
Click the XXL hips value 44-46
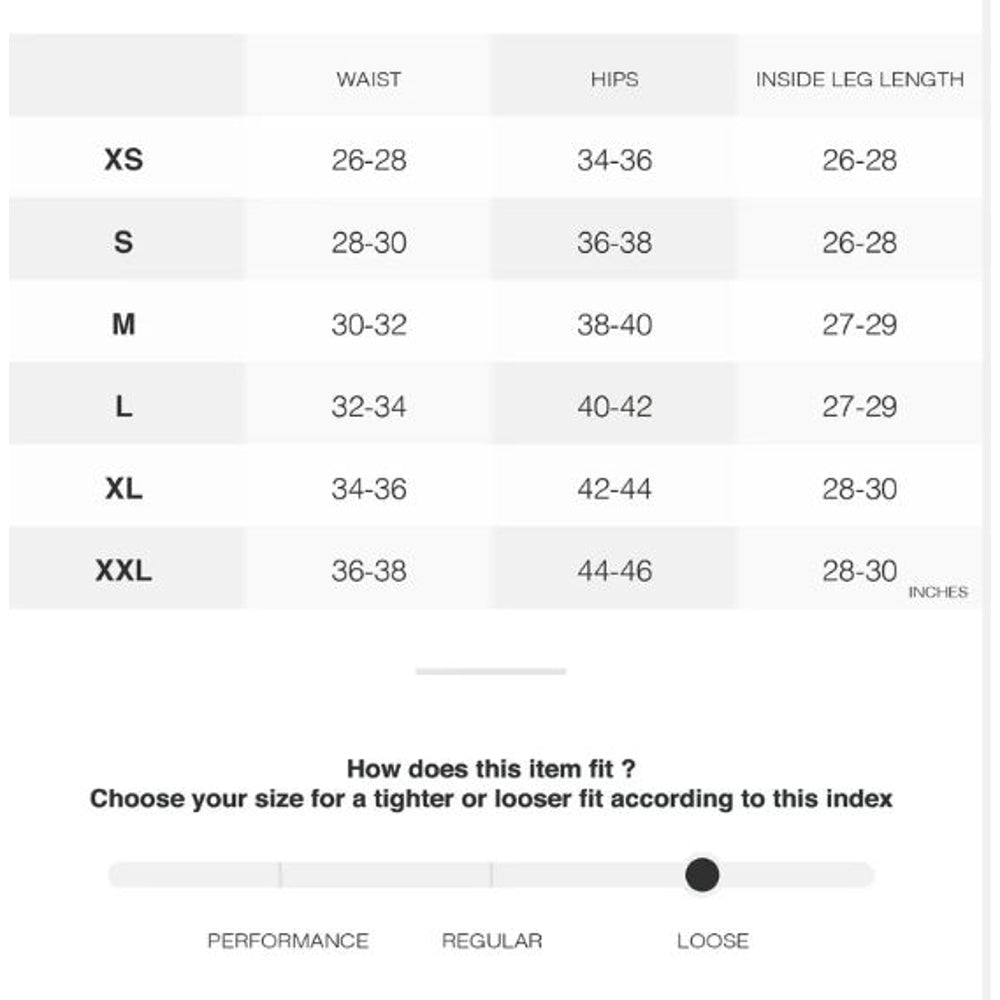(x=614, y=571)
